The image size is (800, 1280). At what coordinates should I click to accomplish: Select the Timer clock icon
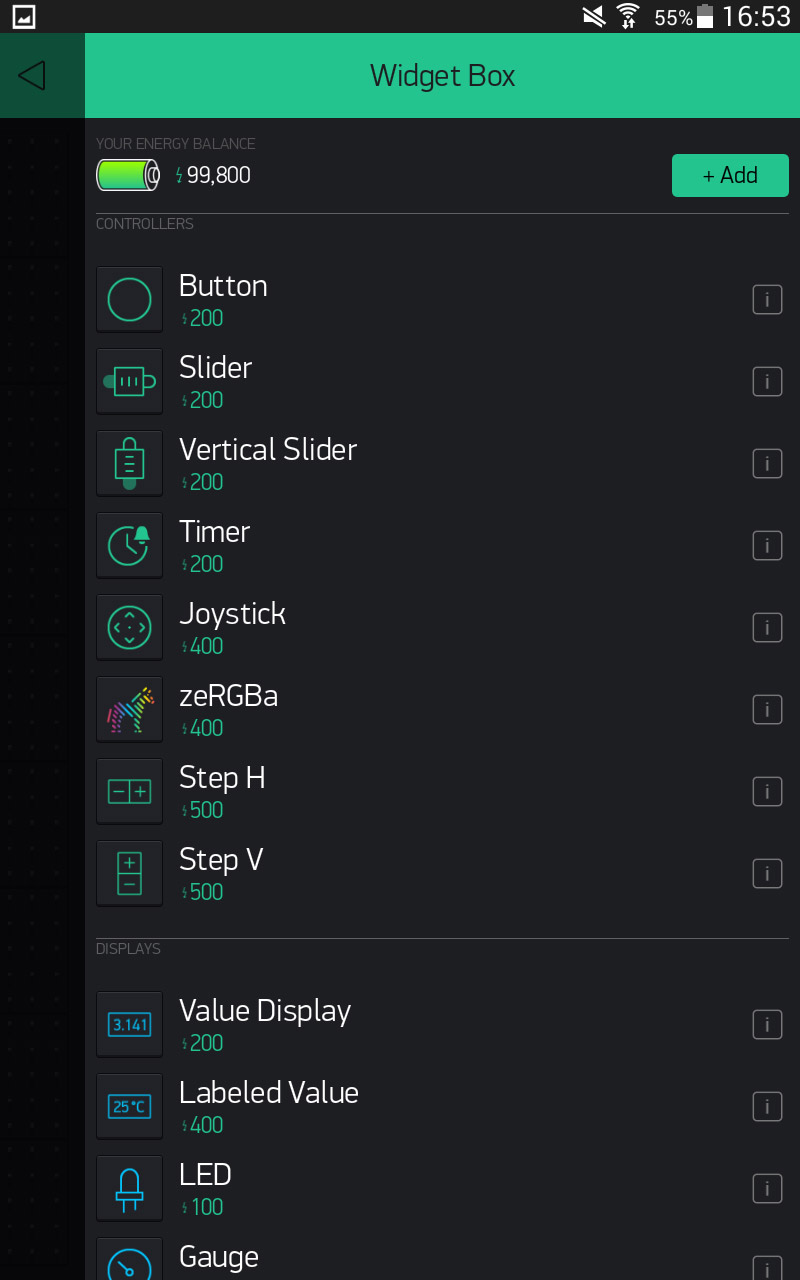pos(129,545)
